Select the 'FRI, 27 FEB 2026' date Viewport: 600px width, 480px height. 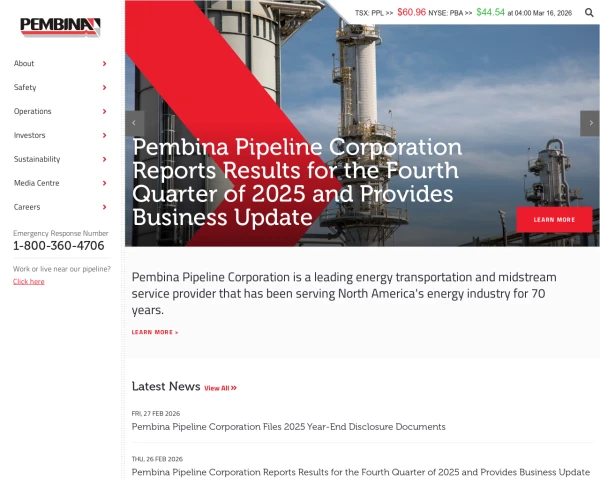(x=156, y=414)
